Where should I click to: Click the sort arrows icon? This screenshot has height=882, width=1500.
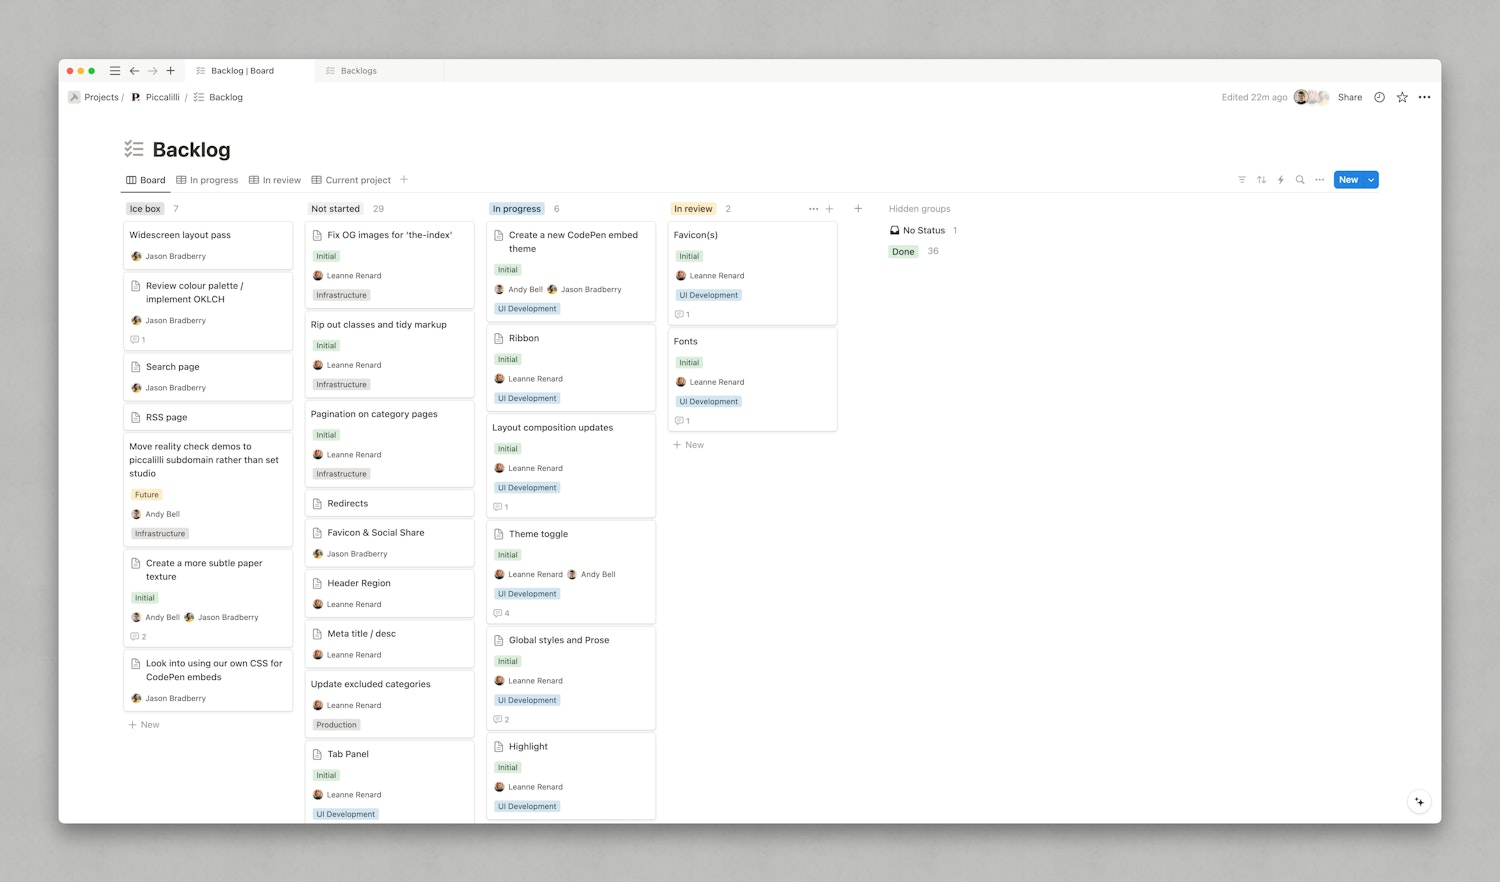[x=1261, y=180]
